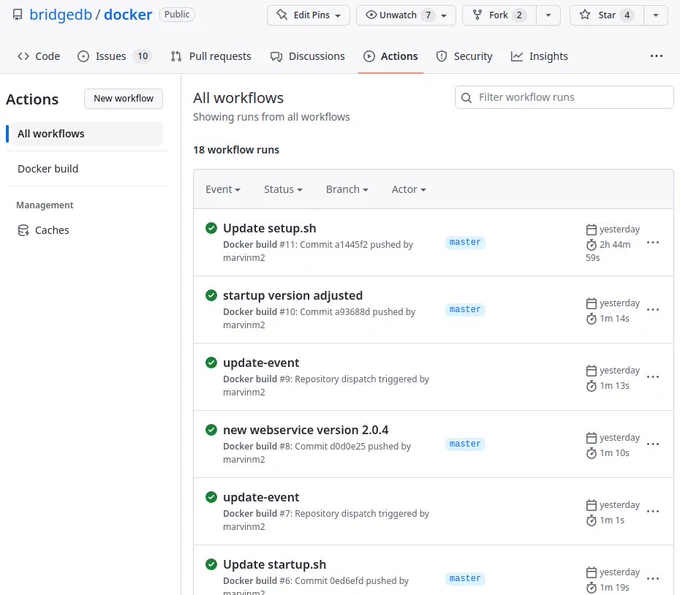
Task: Click success checkmark of startup version adjusted
Action: click(x=211, y=295)
